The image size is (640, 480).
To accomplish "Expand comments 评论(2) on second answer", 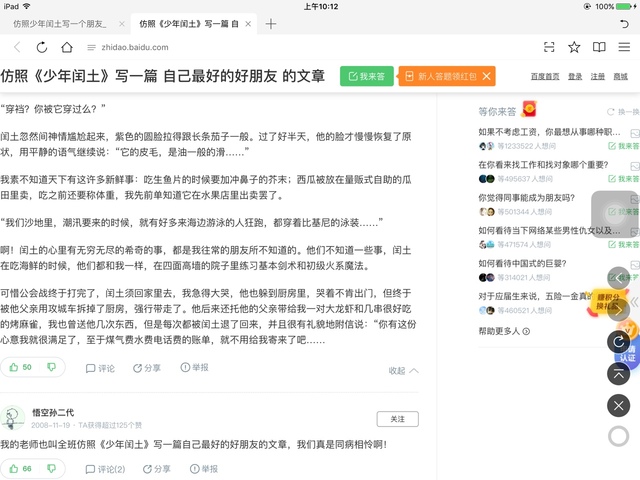I will [105, 468].
